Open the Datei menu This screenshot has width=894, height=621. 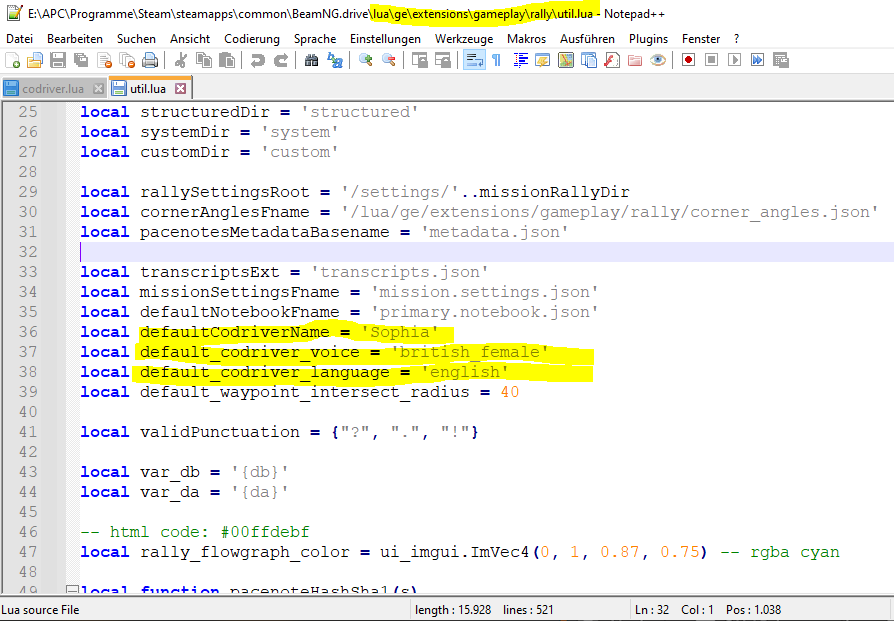19,39
